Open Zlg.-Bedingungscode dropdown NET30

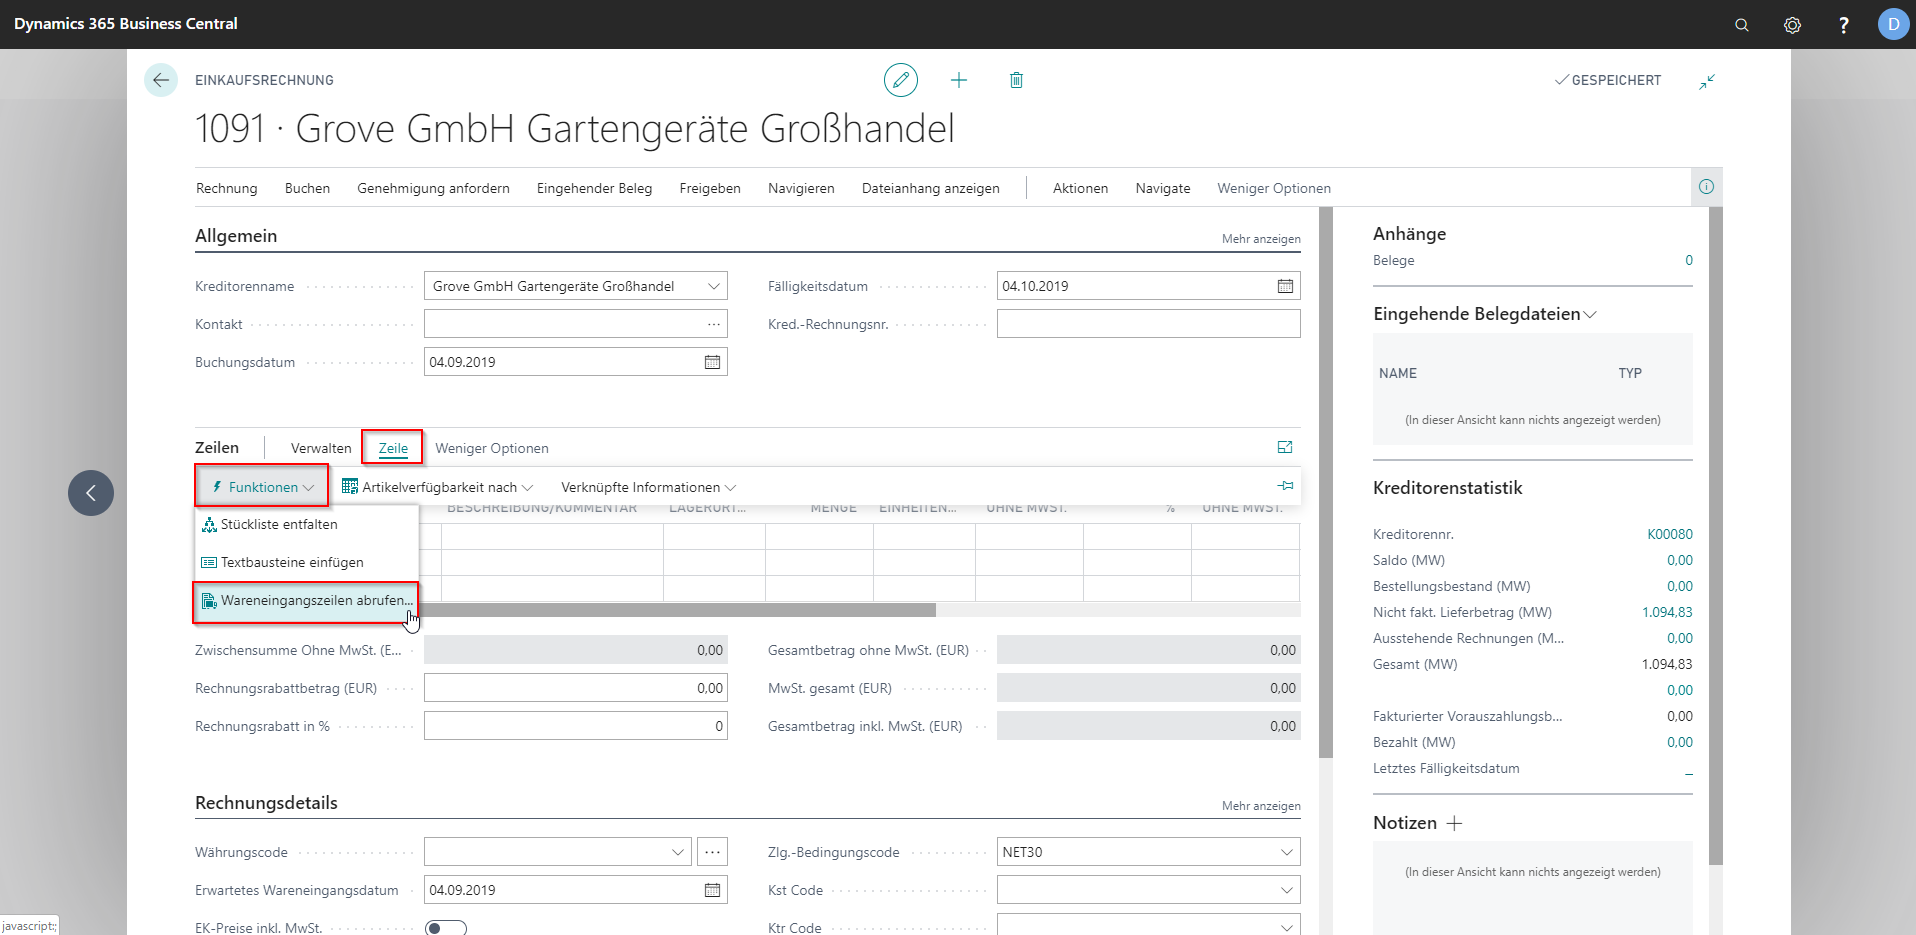pos(1286,852)
